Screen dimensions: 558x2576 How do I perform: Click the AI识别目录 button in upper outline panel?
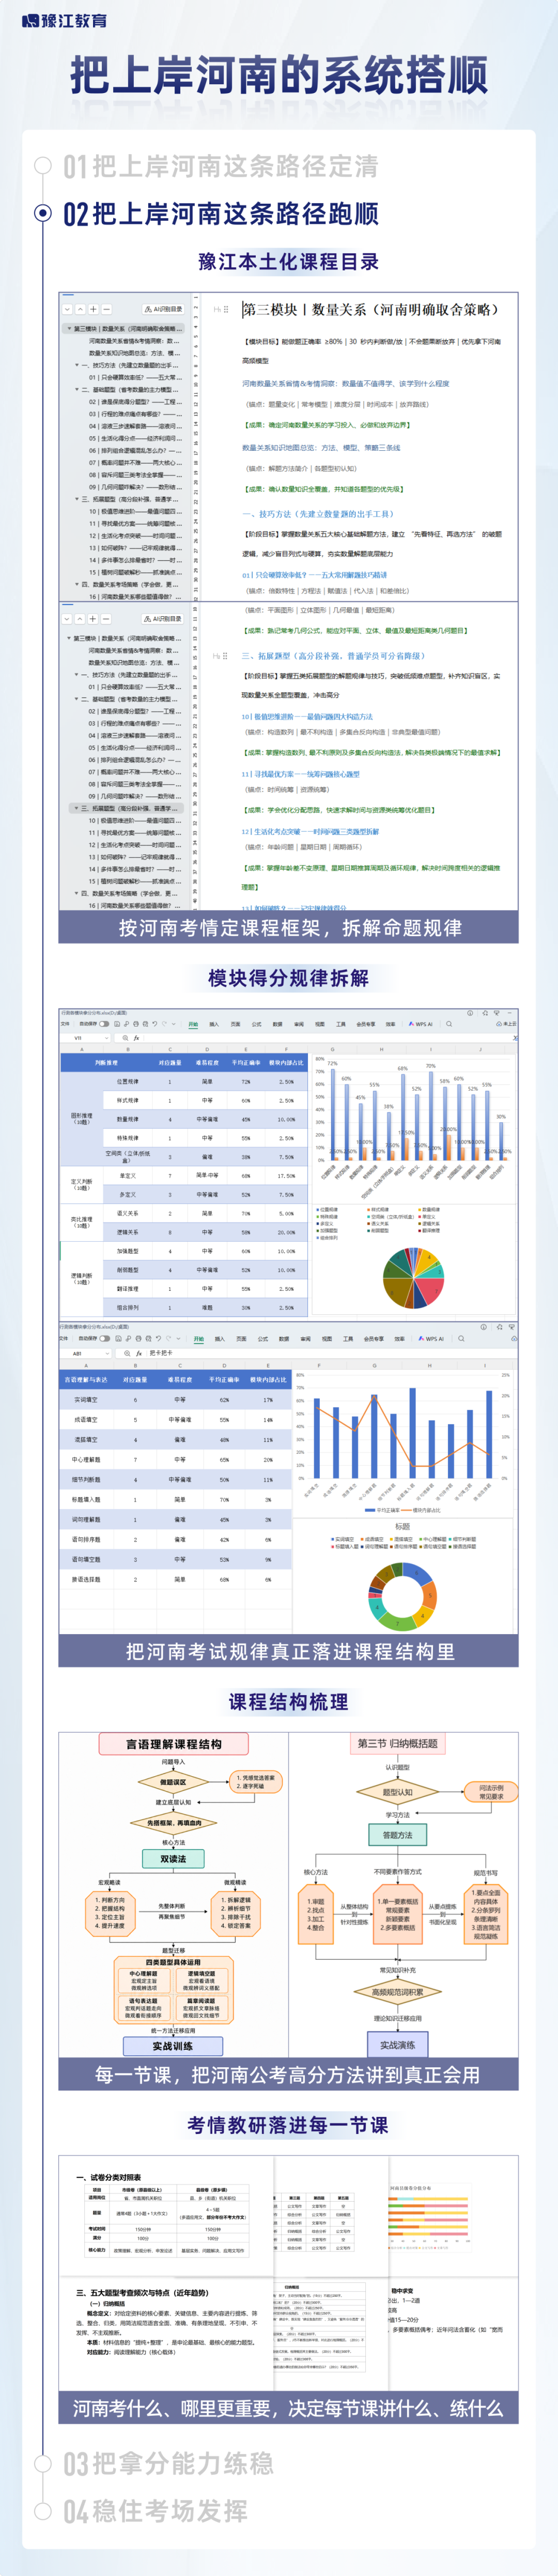click(164, 309)
